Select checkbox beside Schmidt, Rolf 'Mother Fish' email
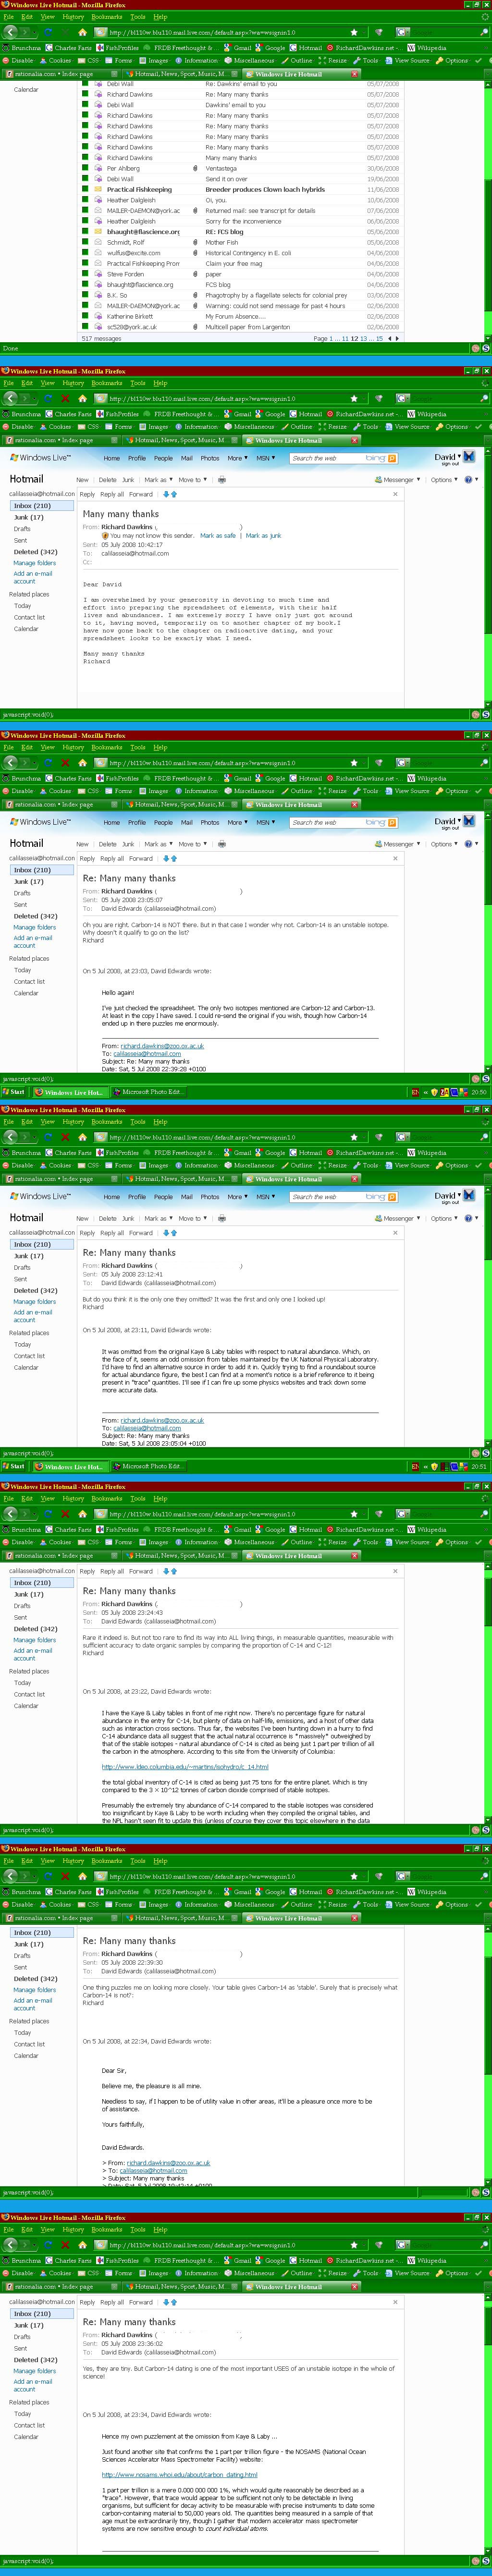 click(85, 242)
